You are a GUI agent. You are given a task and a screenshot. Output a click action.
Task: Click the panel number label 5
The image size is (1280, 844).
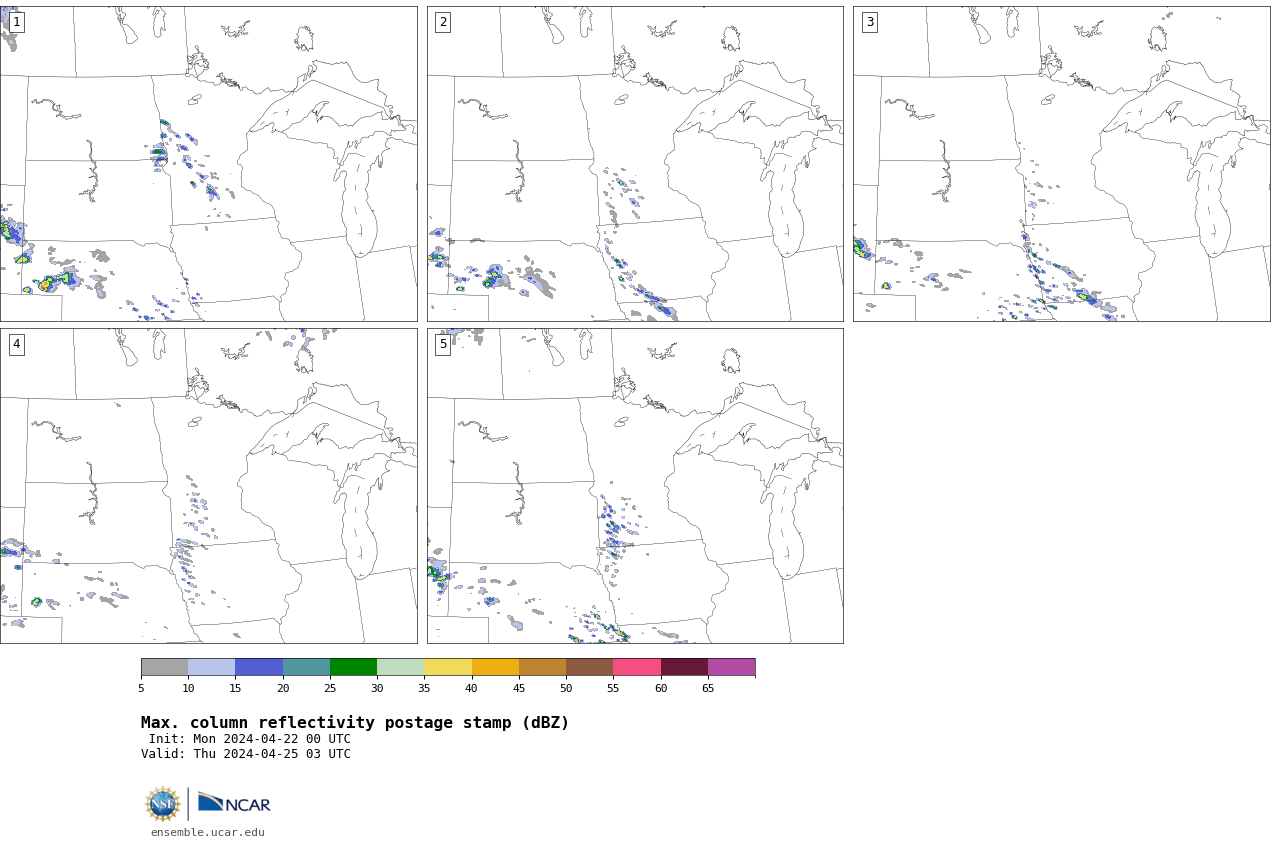tap(443, 344)
